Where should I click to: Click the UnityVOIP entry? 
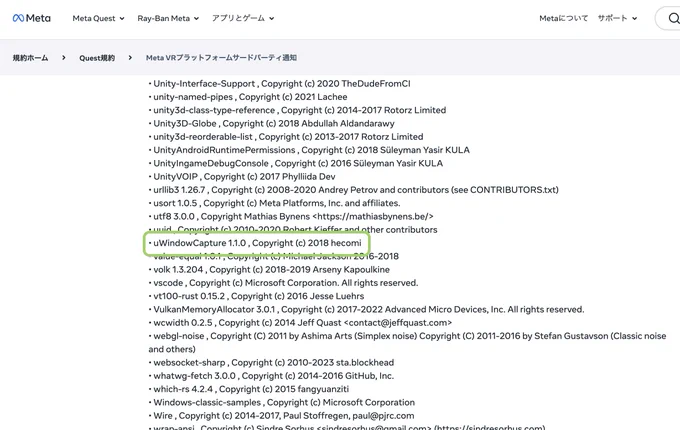click(x=242, y=176)
